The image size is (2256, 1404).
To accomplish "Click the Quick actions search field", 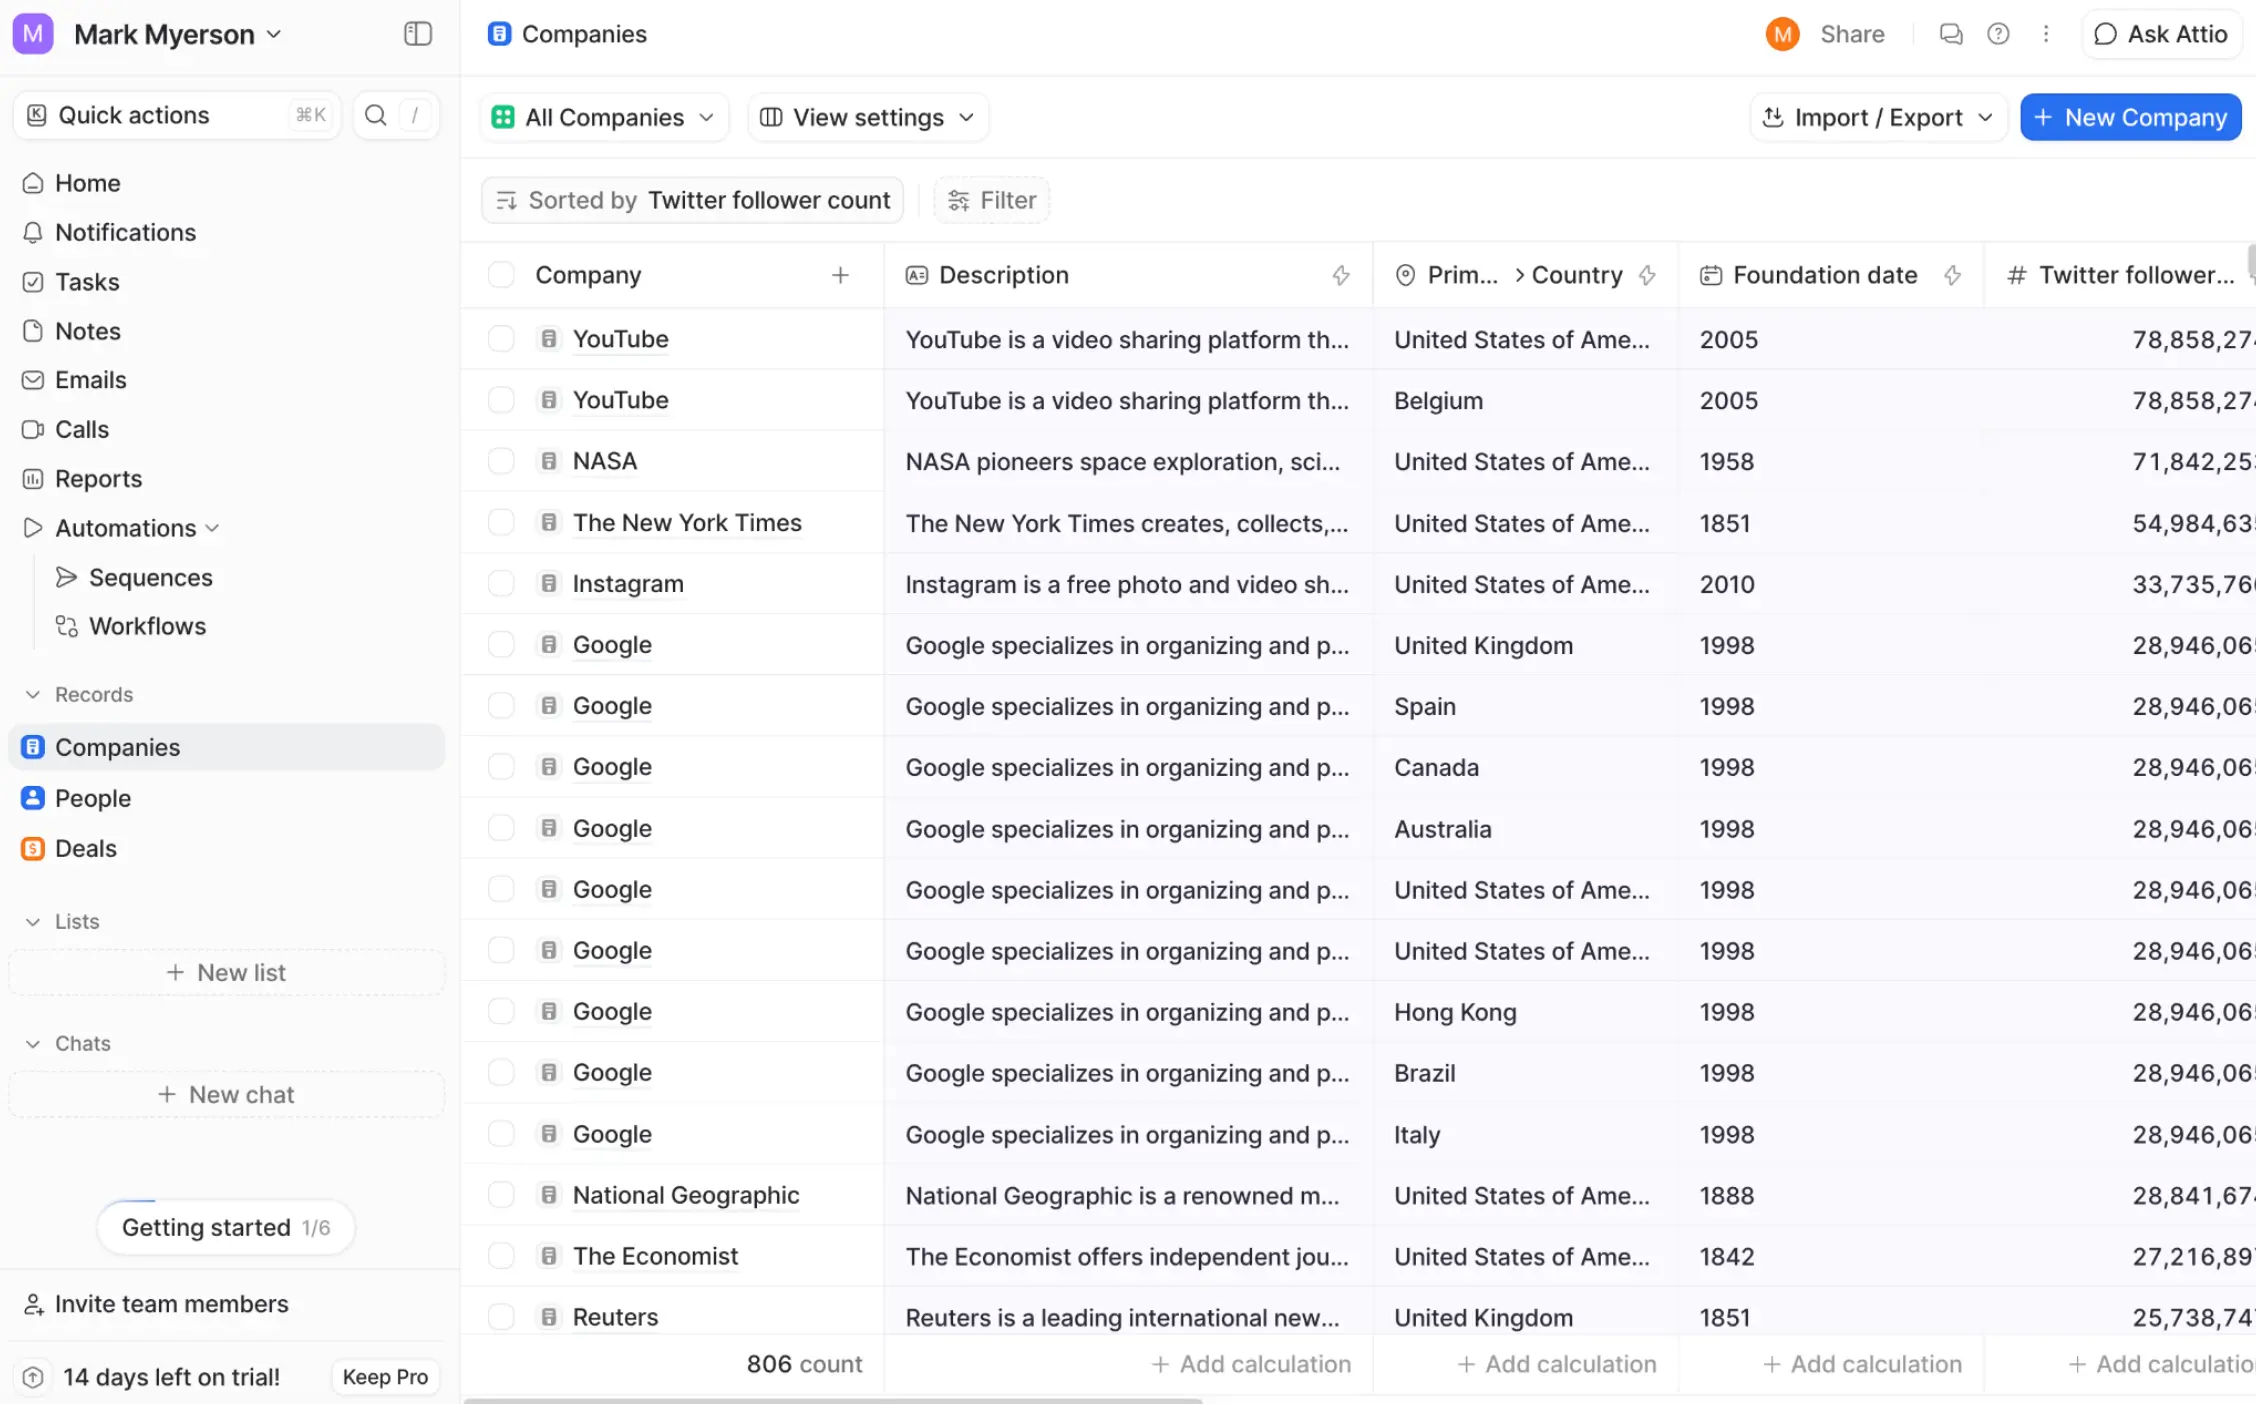I will [x=177, y=115].
